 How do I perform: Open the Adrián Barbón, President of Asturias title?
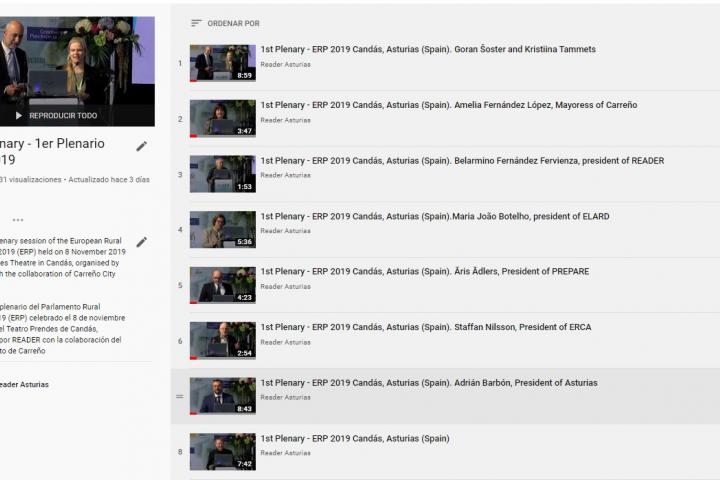pyautogui.click(x=428, y=383)
